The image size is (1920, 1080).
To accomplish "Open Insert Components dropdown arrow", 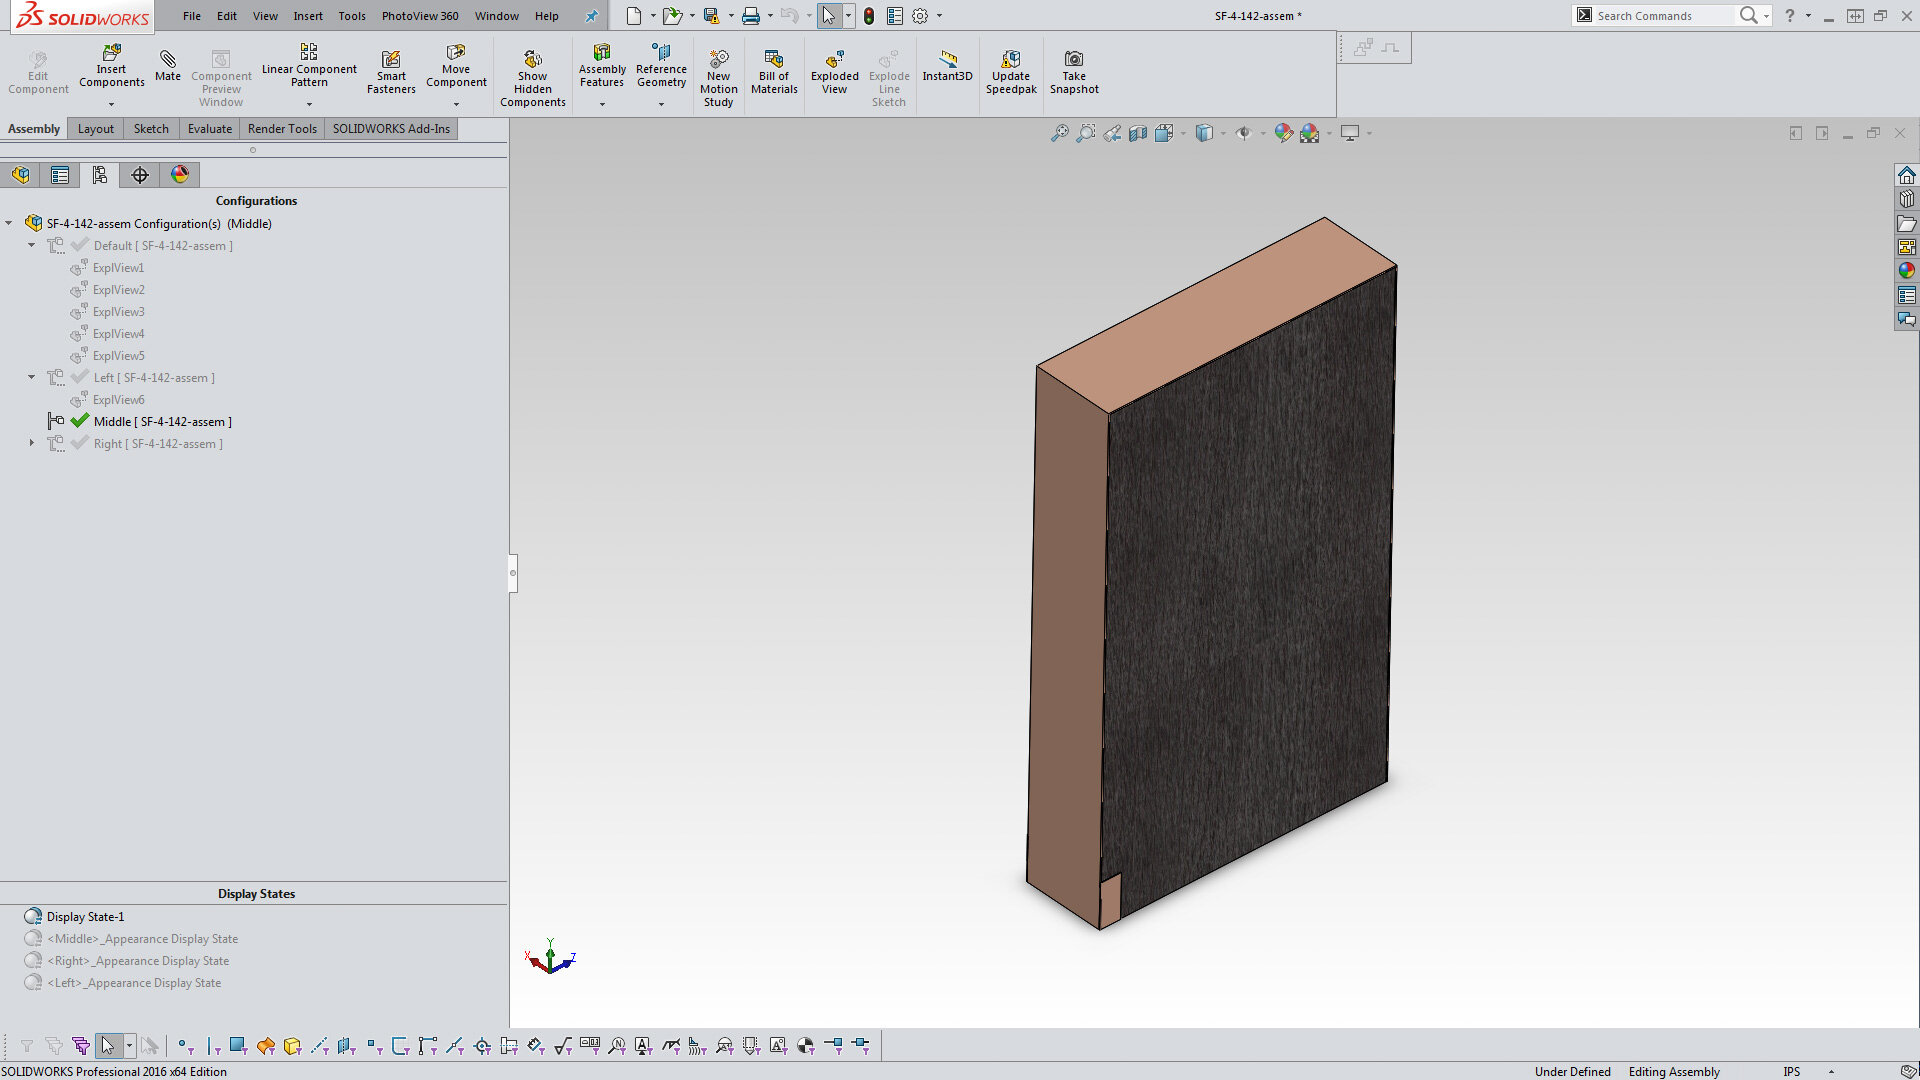I will click(111, 104).
